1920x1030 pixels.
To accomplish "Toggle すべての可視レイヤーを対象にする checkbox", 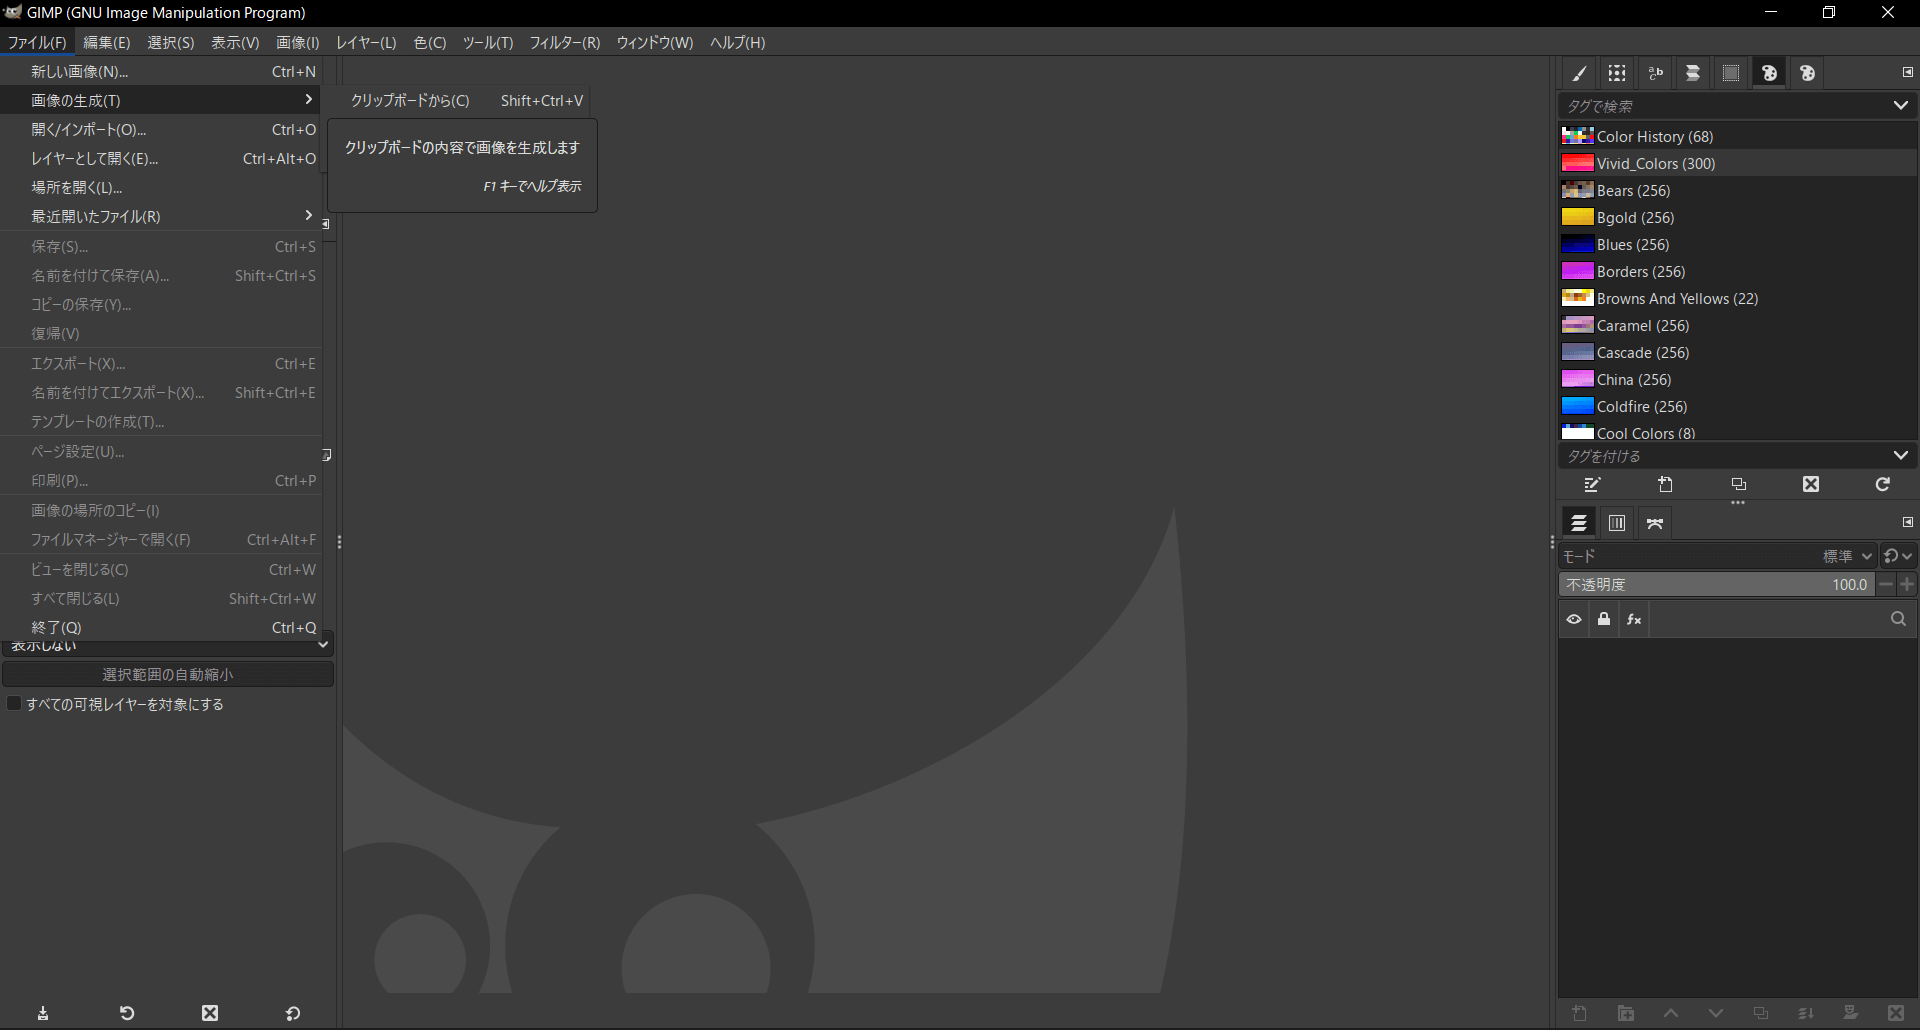I will pyautogui.click(x=14, y=704).
